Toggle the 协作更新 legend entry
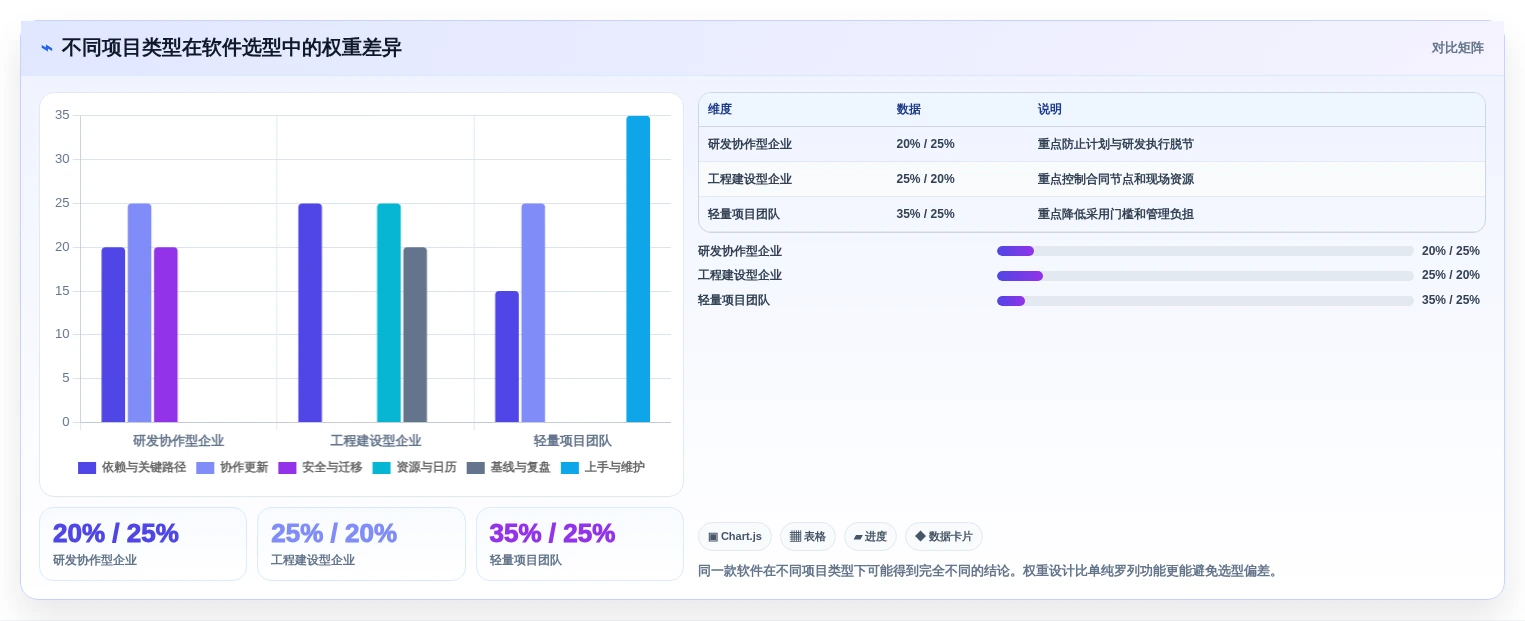This screenshot has height=621, width=1525. click(x=232, y=468)
